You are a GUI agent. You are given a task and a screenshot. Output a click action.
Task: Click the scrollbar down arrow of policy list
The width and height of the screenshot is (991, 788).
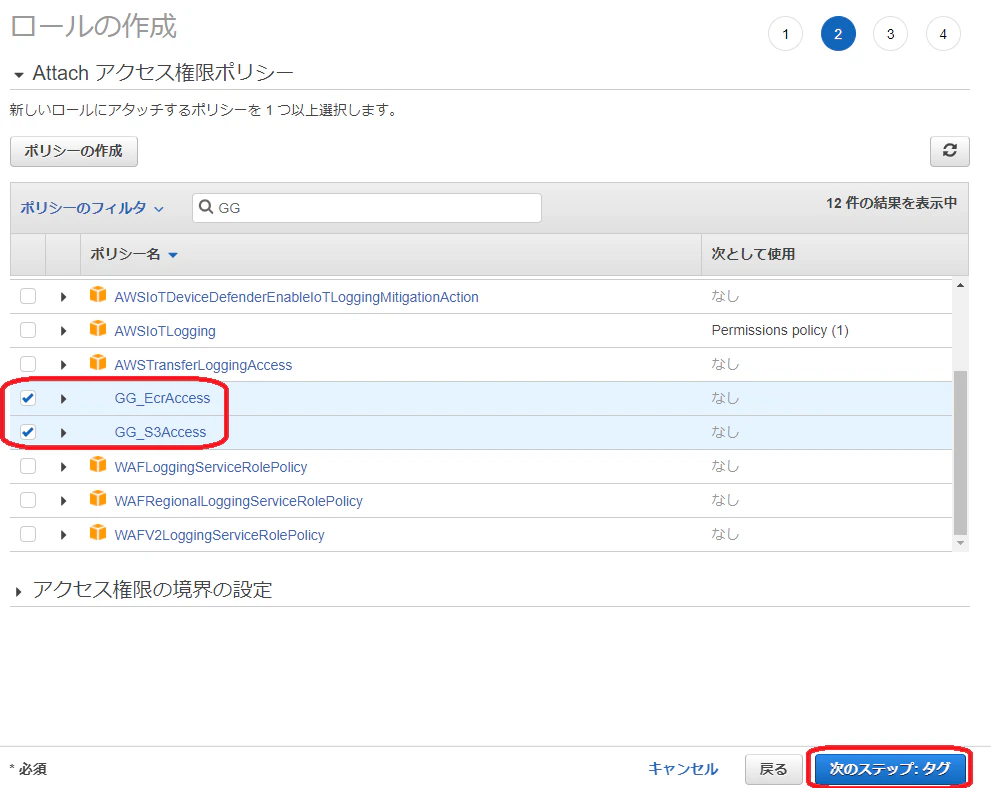click(960, 543)
